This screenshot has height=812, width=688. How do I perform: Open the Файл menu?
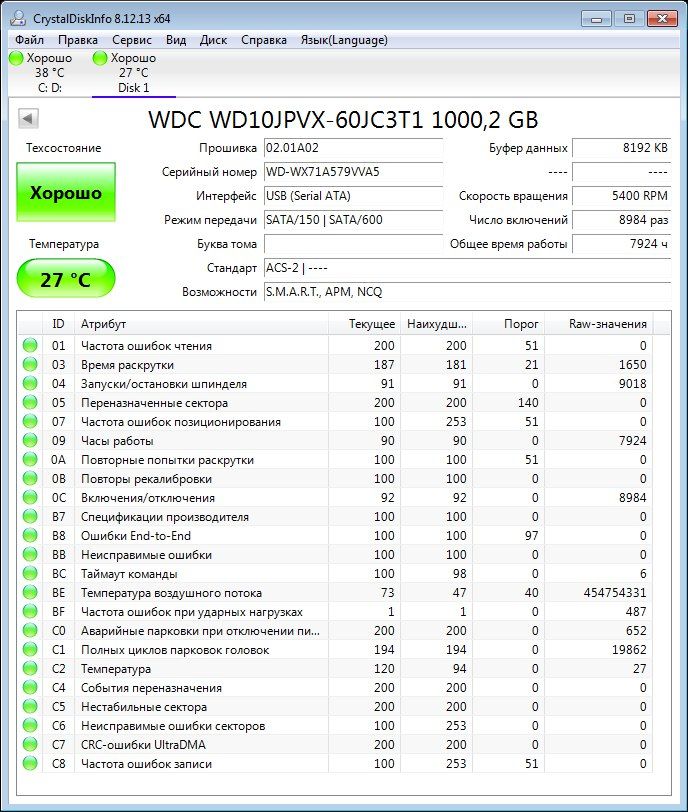(29, 40)
